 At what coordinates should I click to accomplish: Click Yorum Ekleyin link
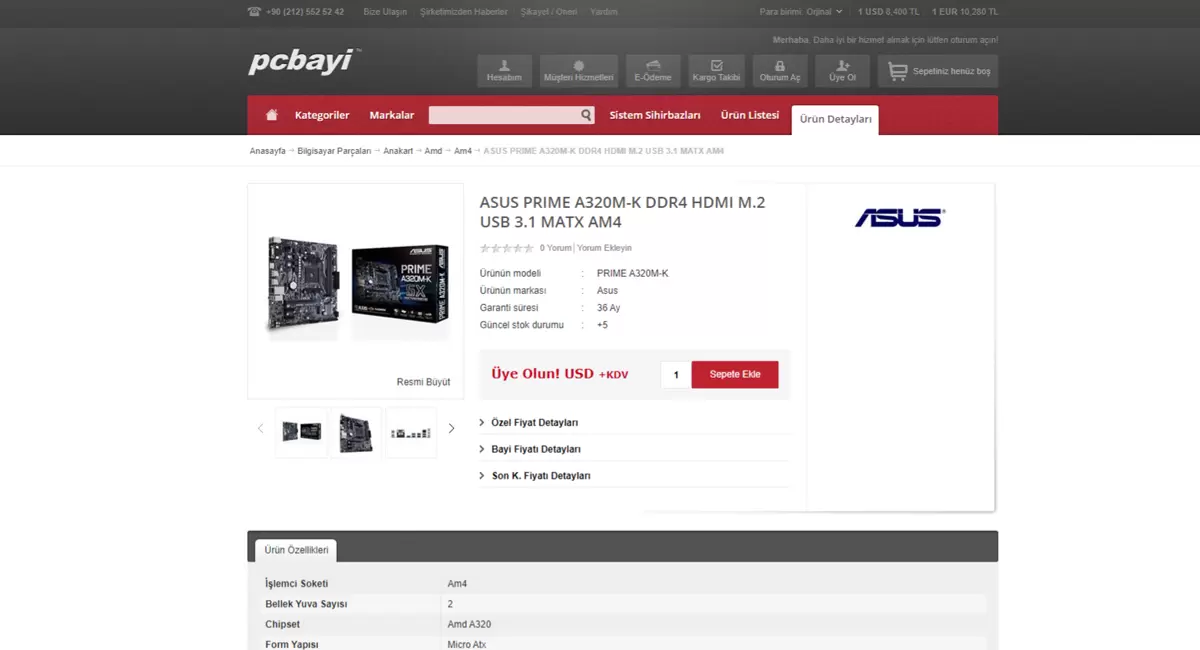[604, 248]
